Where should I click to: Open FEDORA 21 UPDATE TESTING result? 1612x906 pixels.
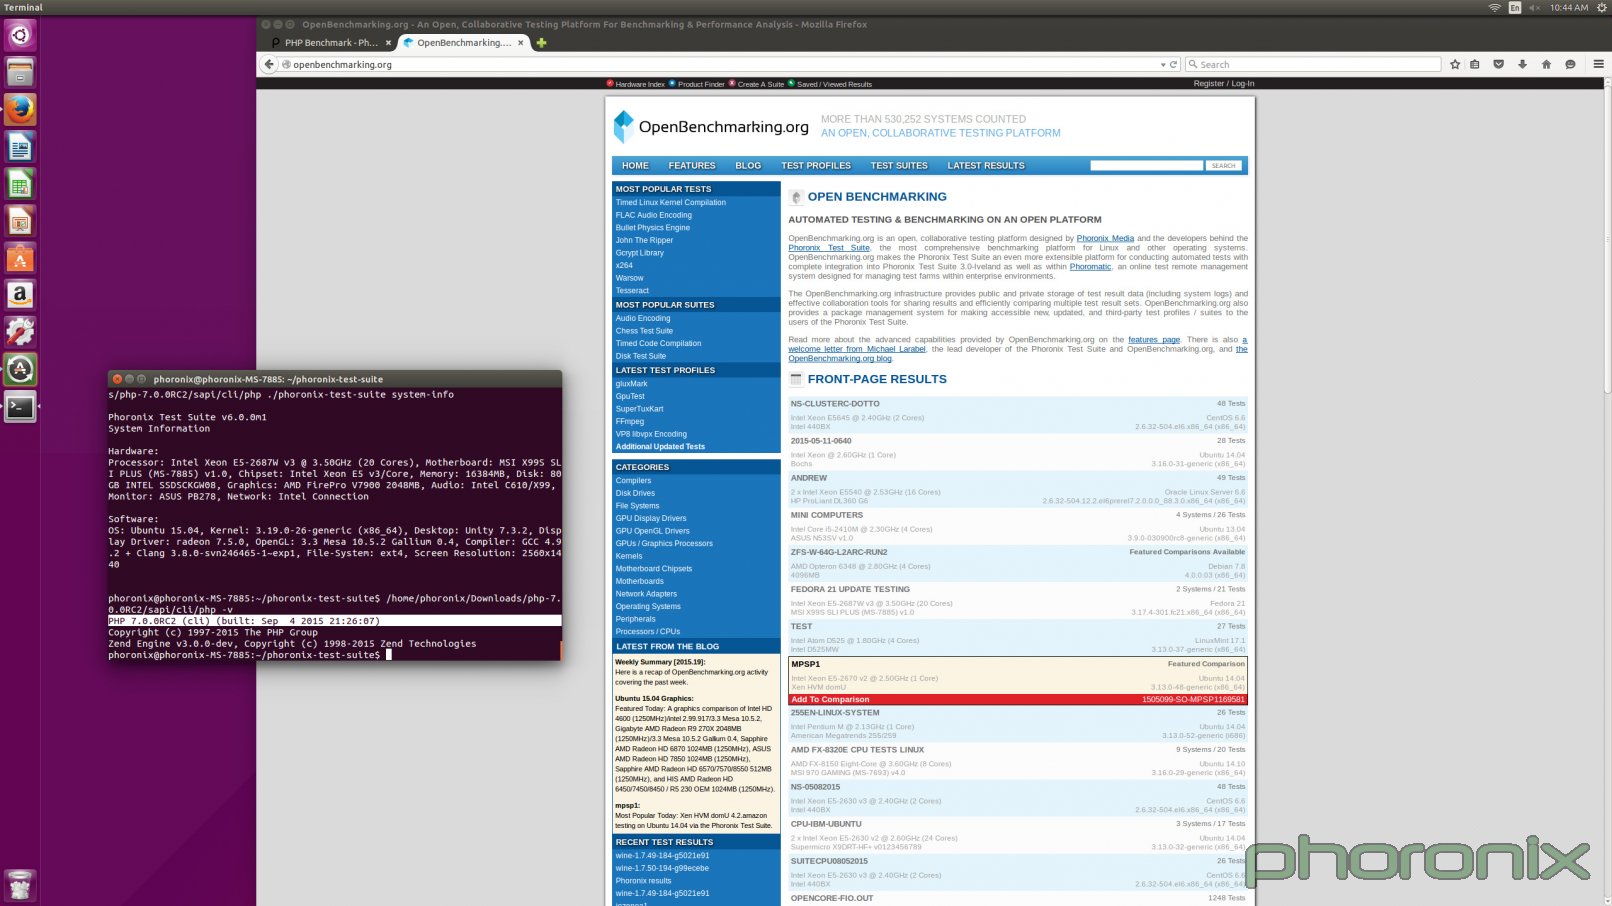tap(850, 589)
